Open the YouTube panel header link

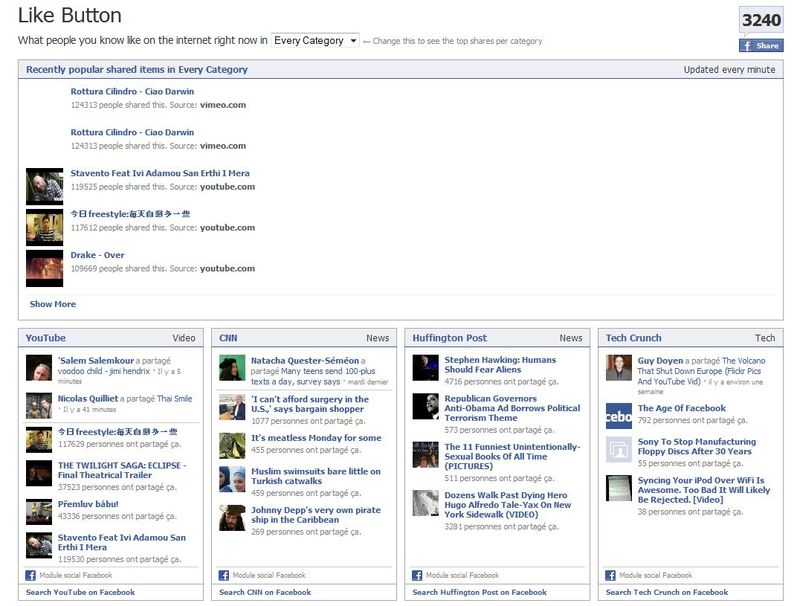coord(45,338)
